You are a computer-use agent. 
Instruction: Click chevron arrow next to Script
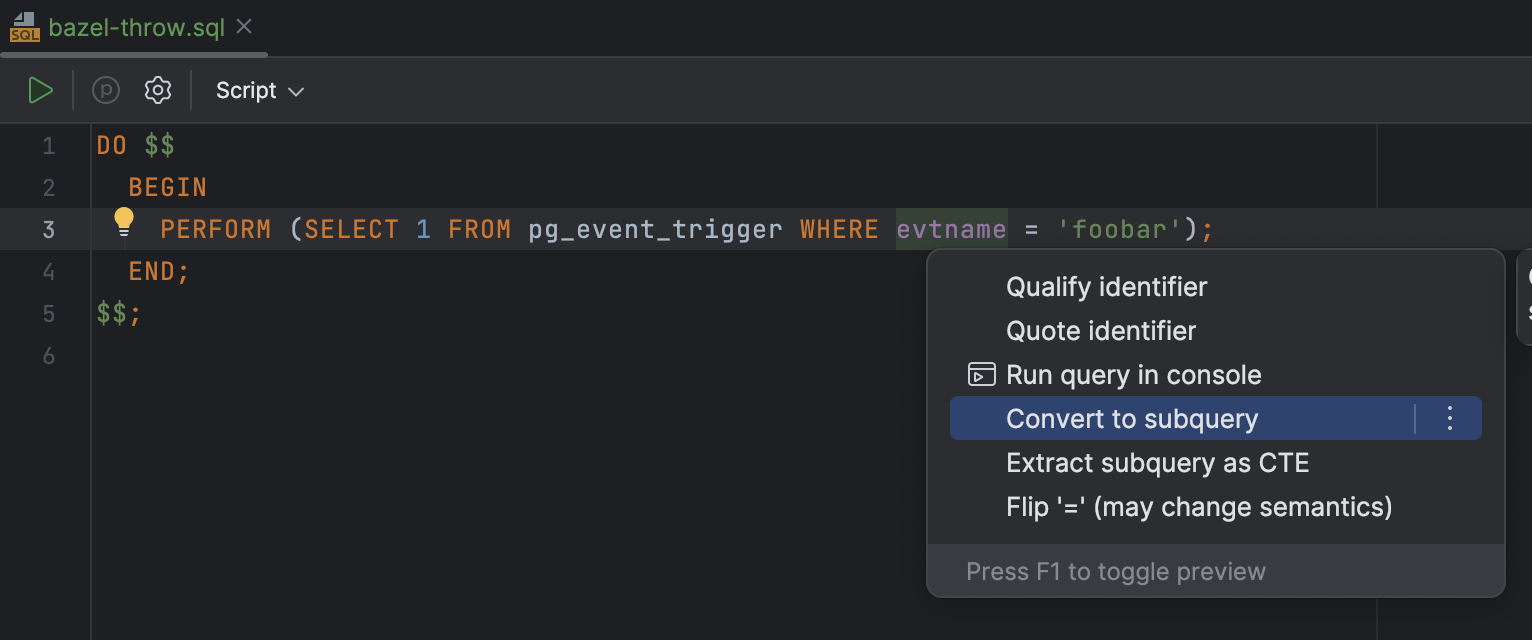click(296, 92)
